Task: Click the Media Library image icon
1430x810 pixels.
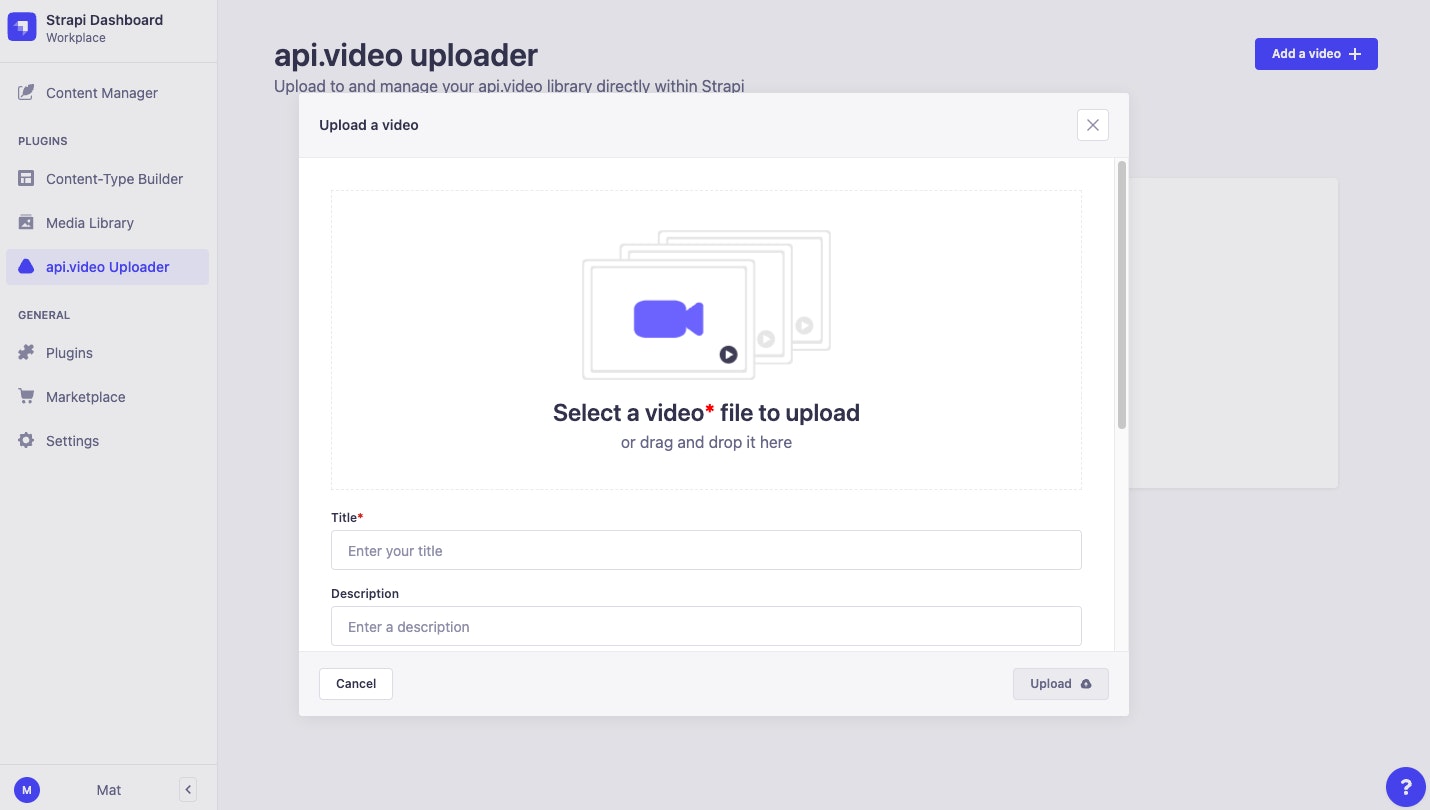Action: [26, 223]
